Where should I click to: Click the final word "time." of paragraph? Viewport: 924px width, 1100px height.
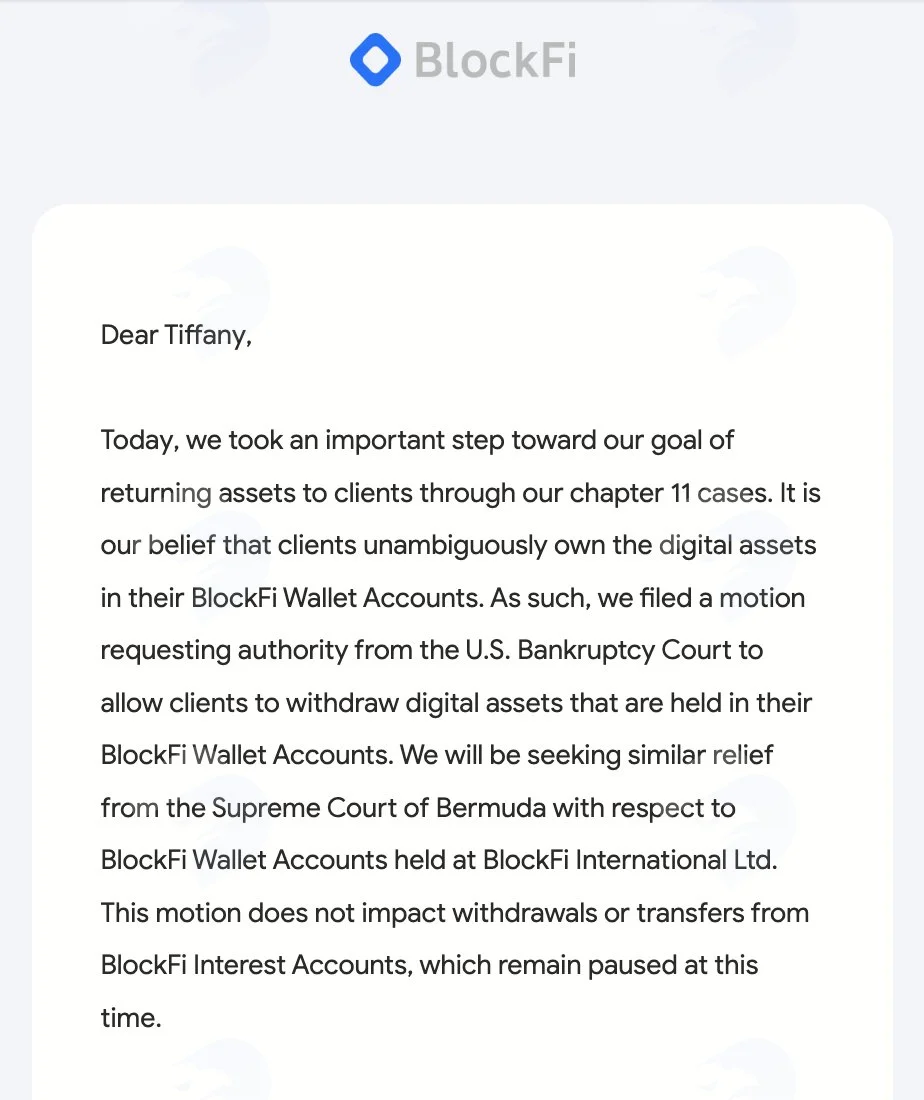click(131, 1018)
